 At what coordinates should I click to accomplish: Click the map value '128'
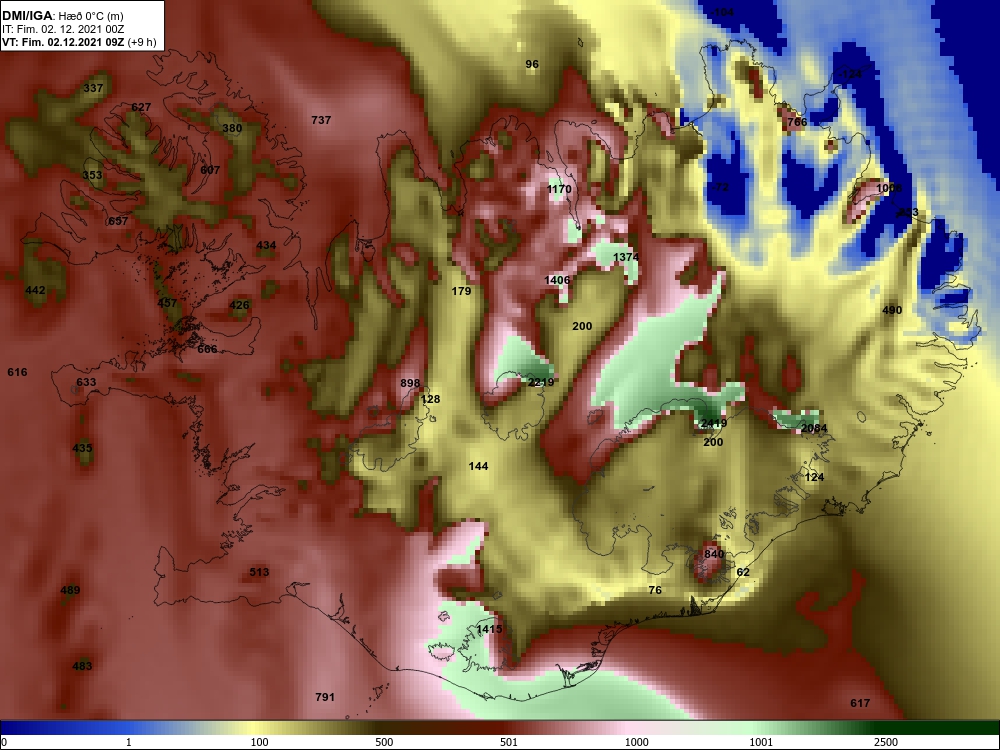point(430,399)
